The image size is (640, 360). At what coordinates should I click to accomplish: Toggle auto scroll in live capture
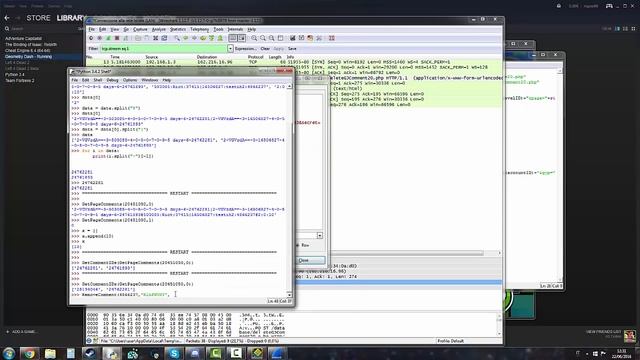(x=242, y=38)
